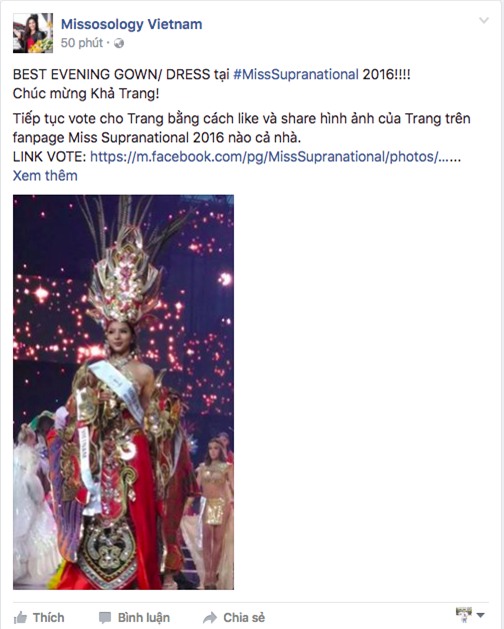Screen dimensions: 504x629
Task: Click the small commenting-as avatar icon
Action: 464,615
